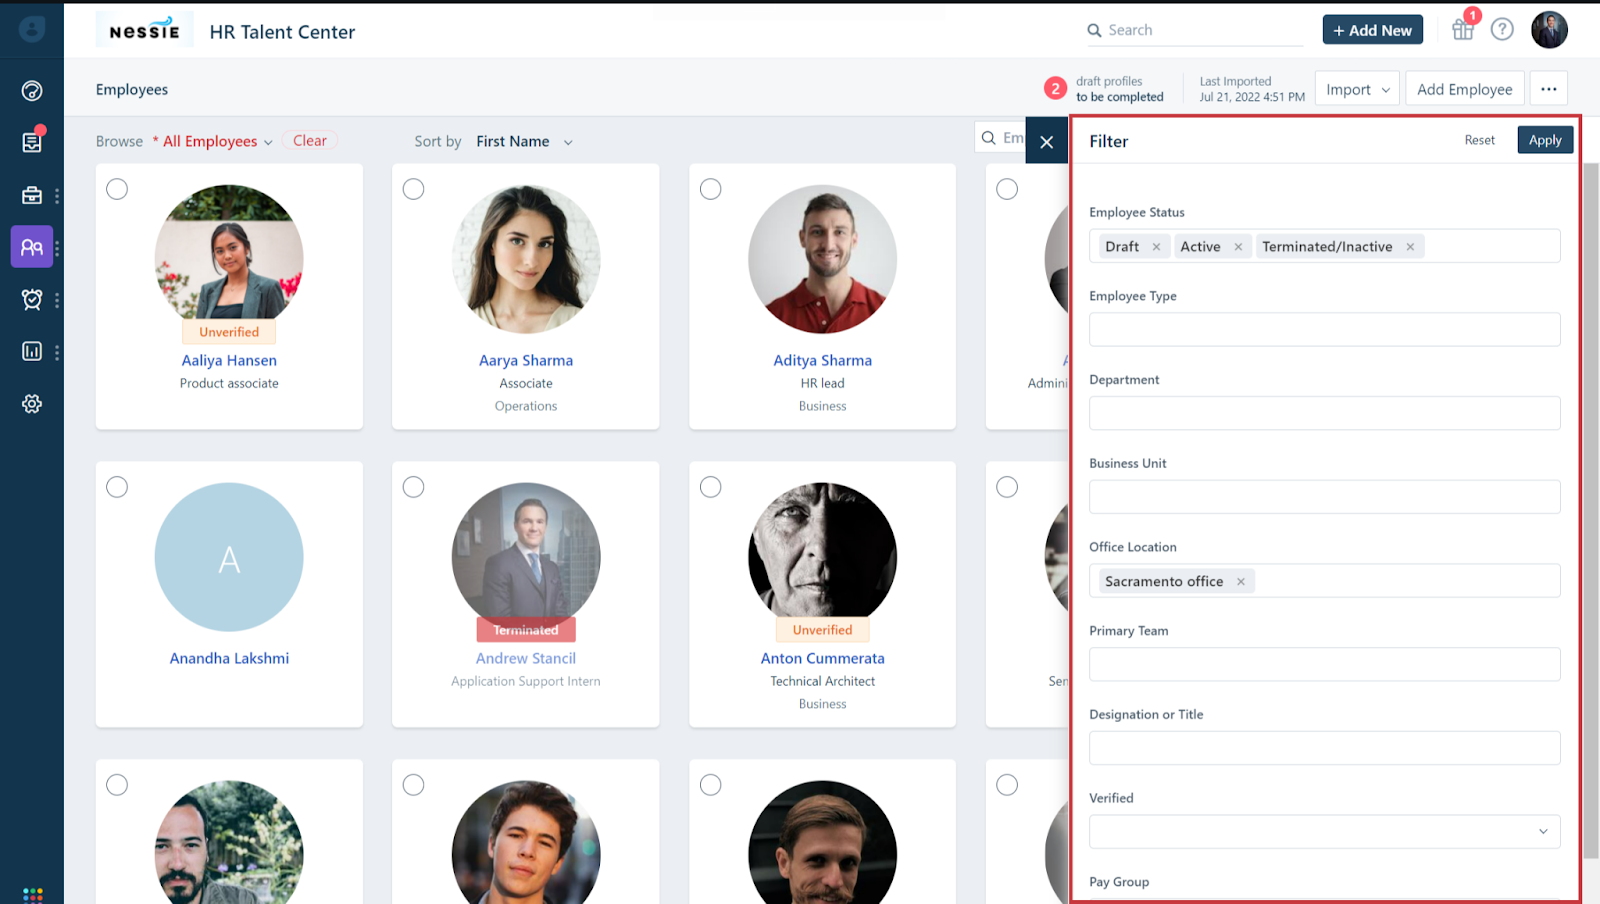Open the Designation or Title filter field
Viewport: 1600px width, 904px height.
(1324, 748)
